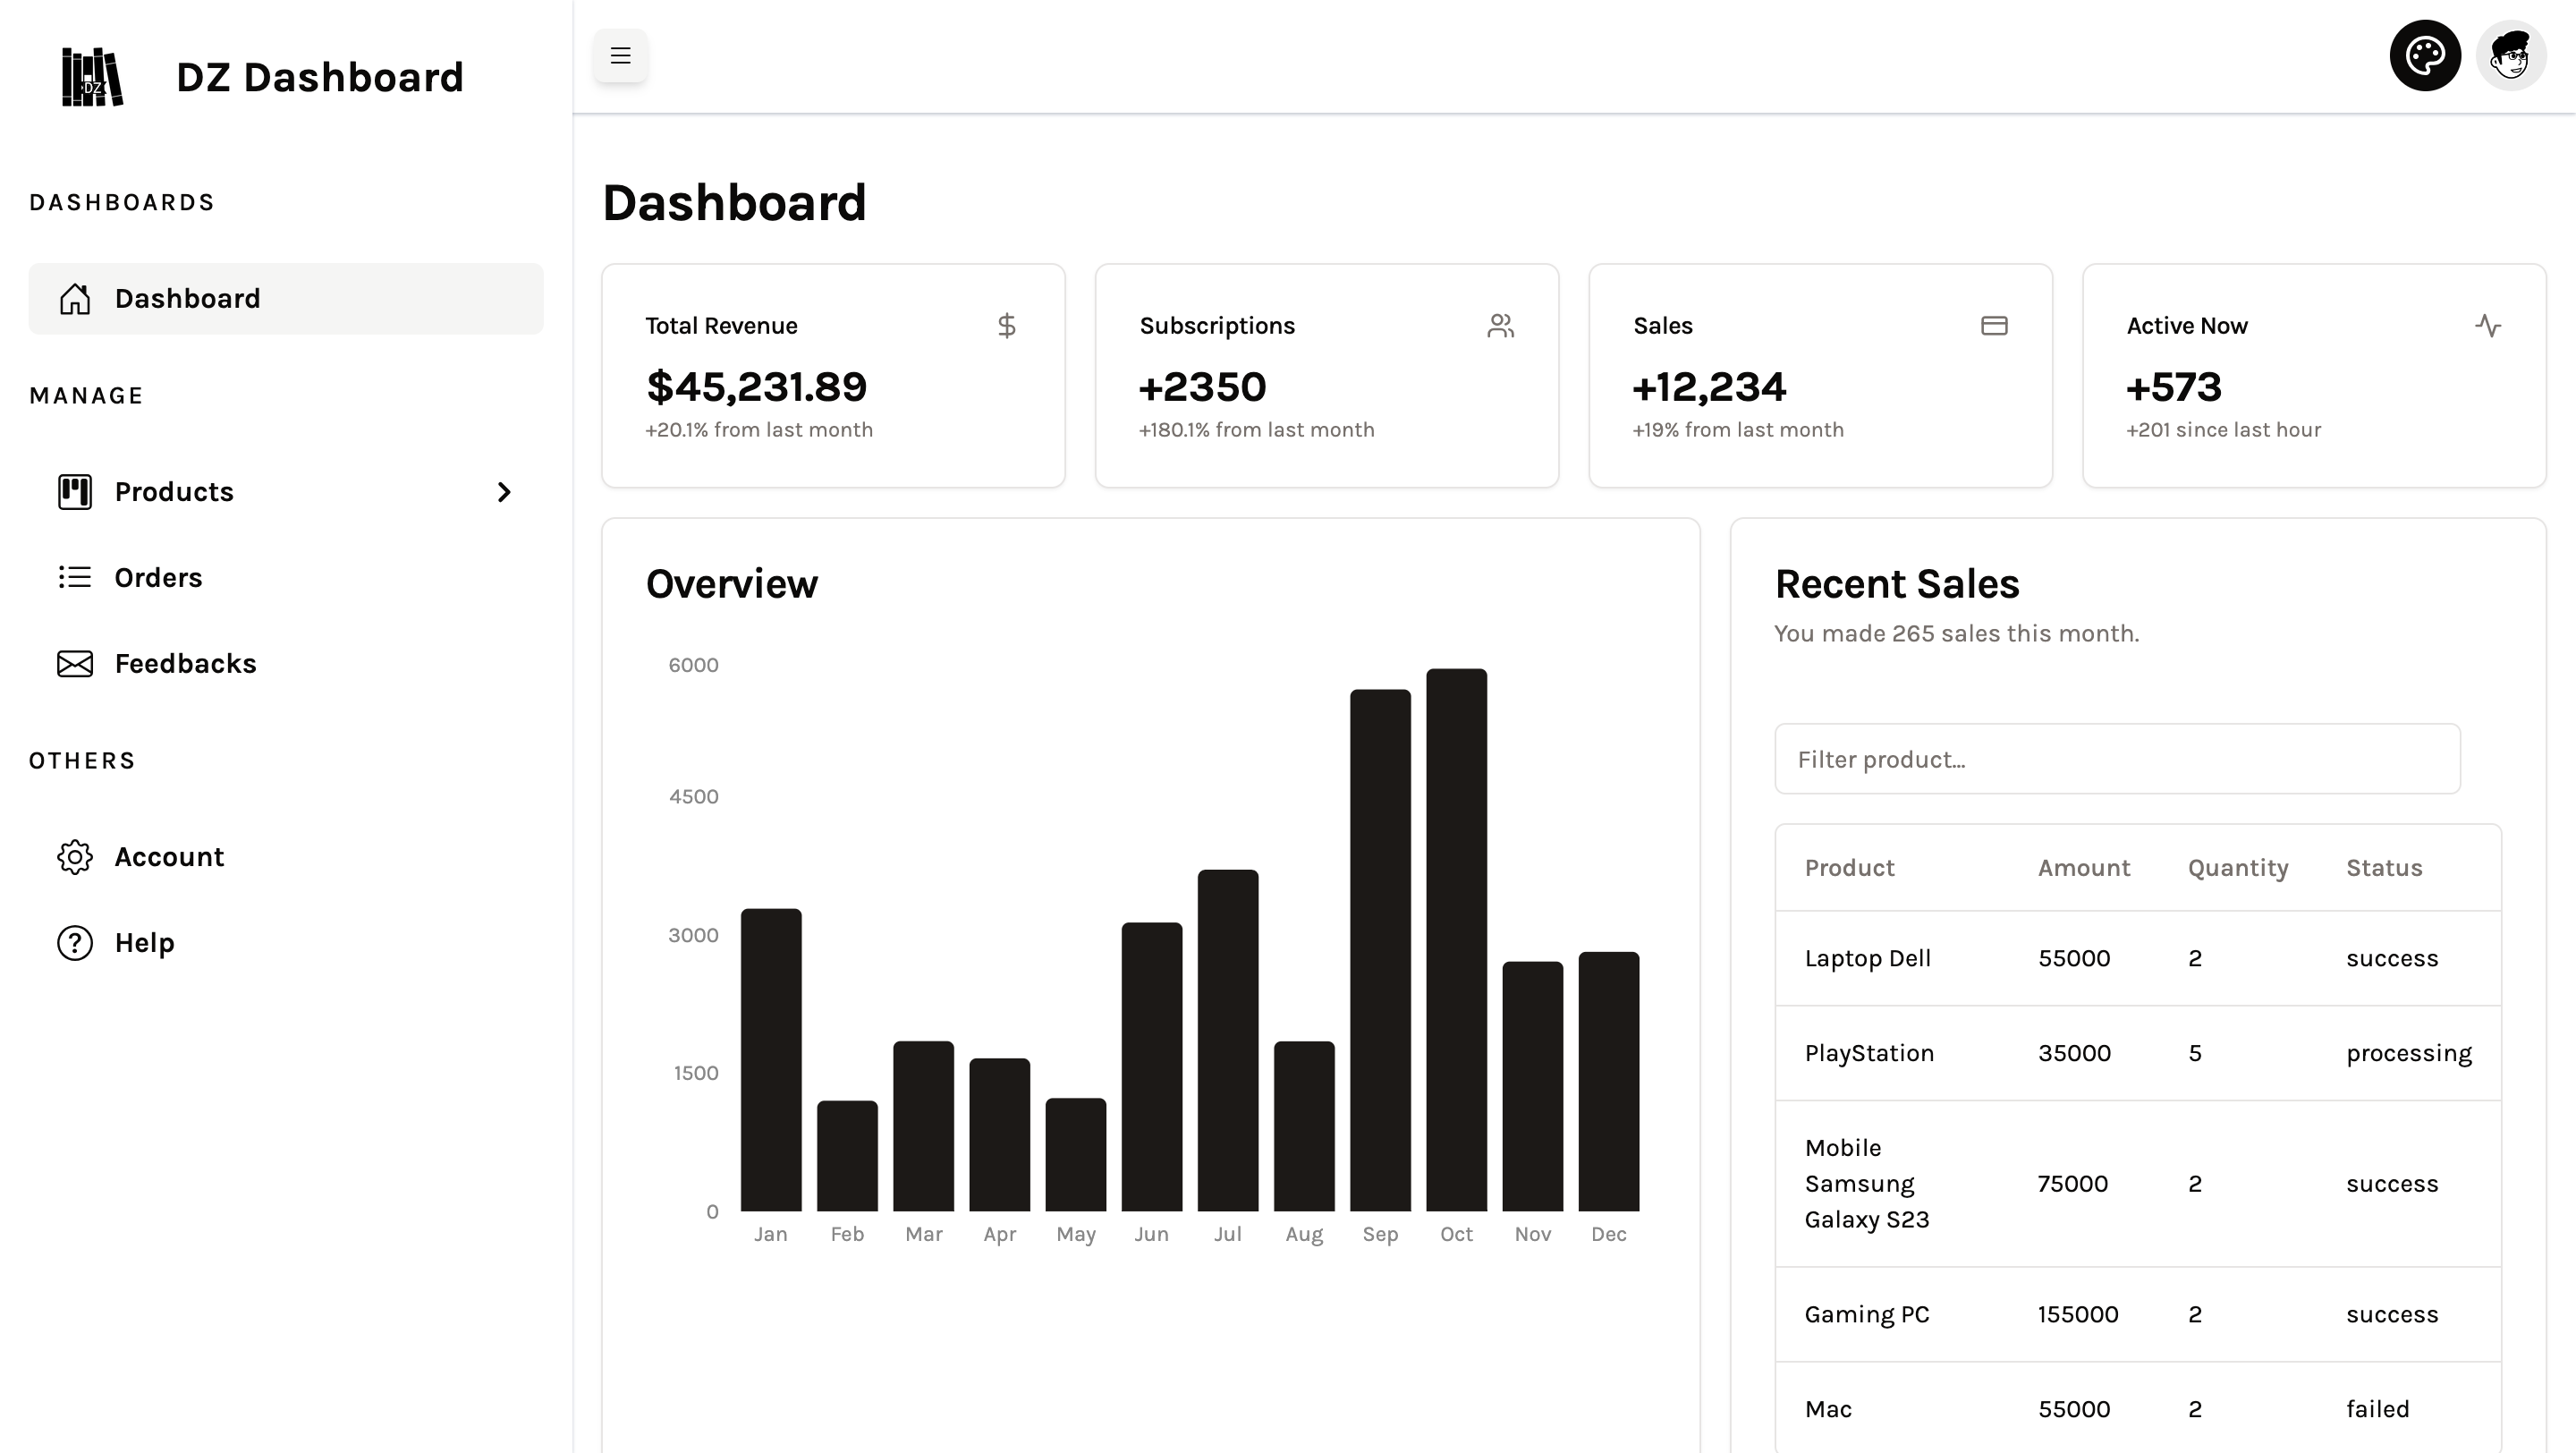Open Help in sidebar

tap(286, 943)
